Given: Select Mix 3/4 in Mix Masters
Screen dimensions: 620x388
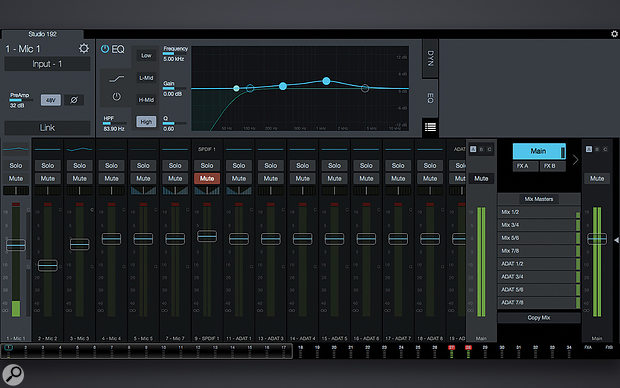Looking at the screenshot, I should 539,225.
